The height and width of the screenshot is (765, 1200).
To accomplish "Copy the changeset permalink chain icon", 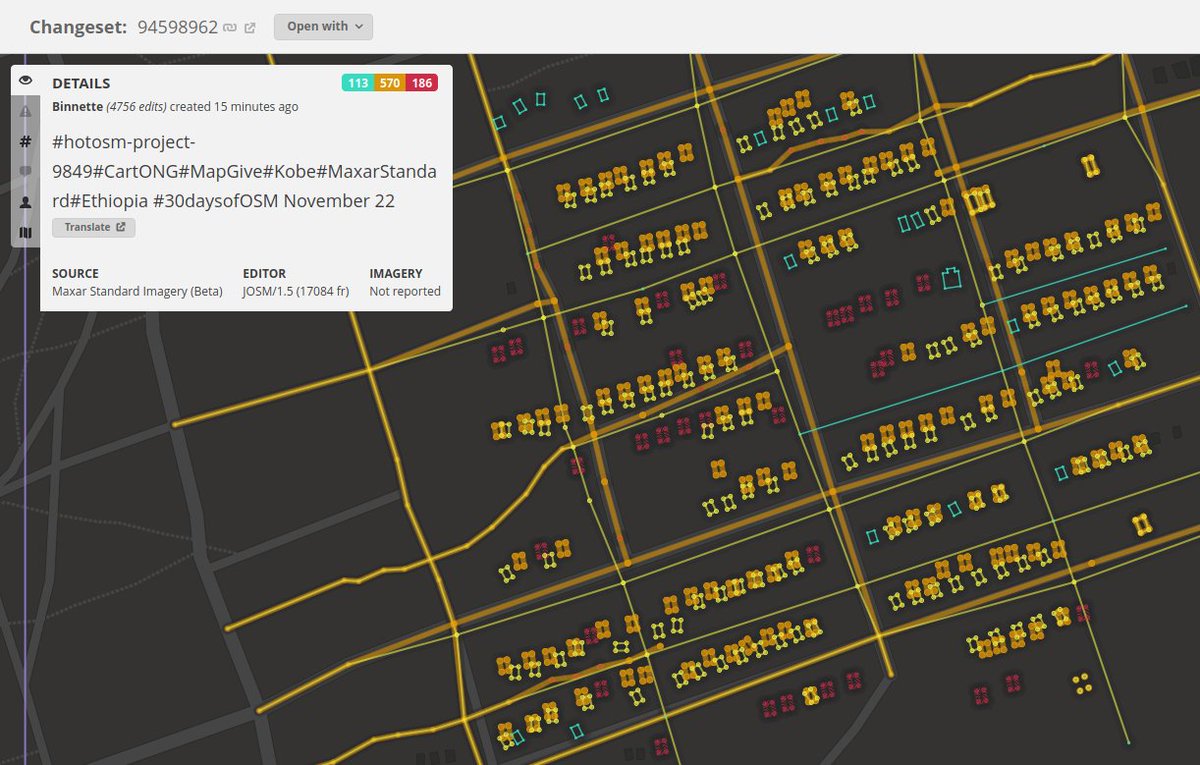I will coord(228,27).
